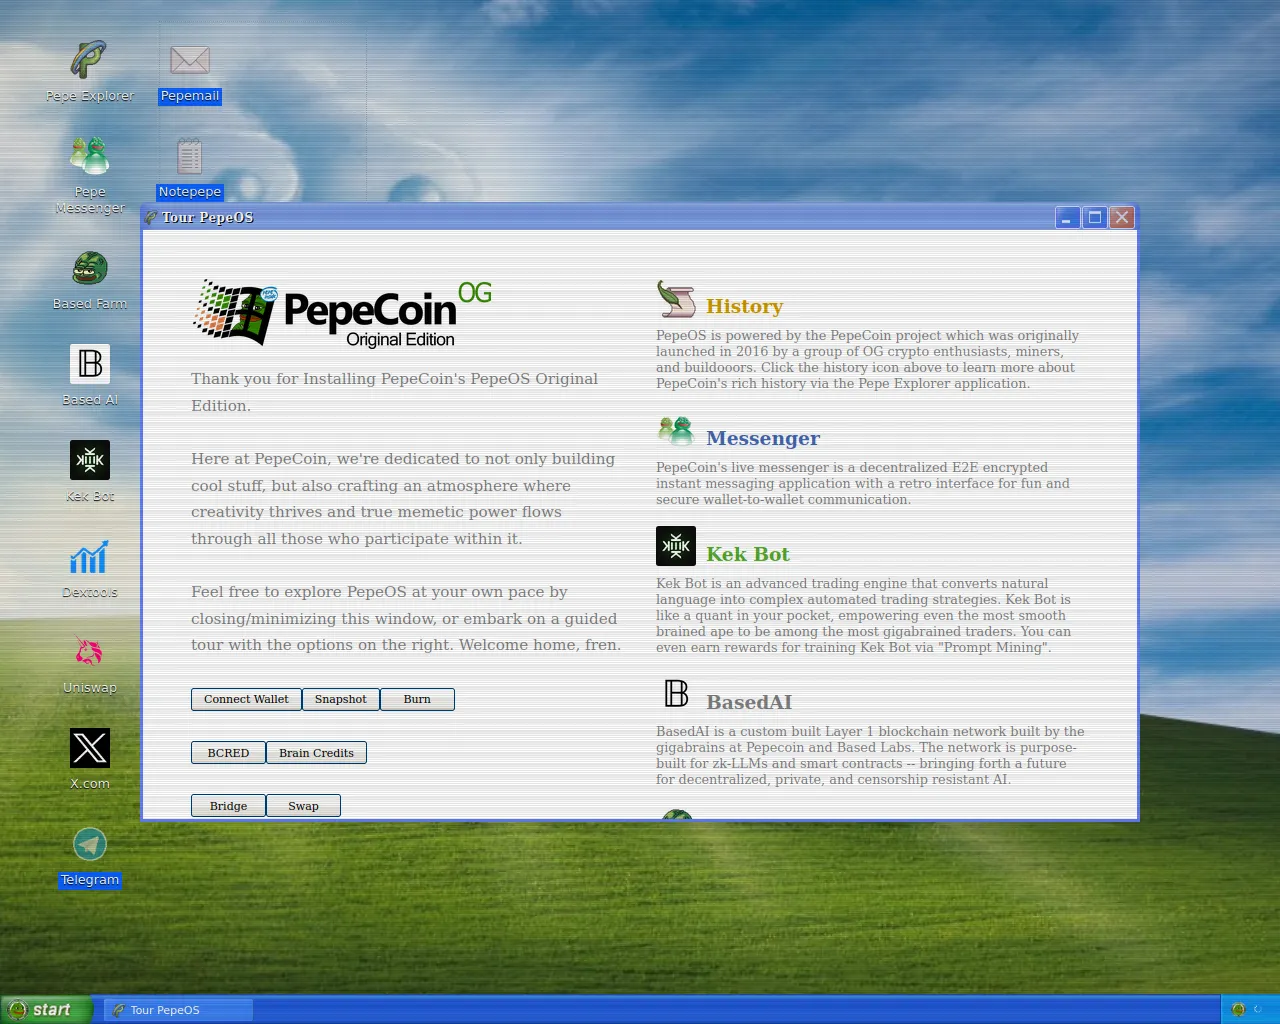This screenshot has width=1280, height=1024.
Task: Click the Bridge button
Action: [x=228, y=806]
